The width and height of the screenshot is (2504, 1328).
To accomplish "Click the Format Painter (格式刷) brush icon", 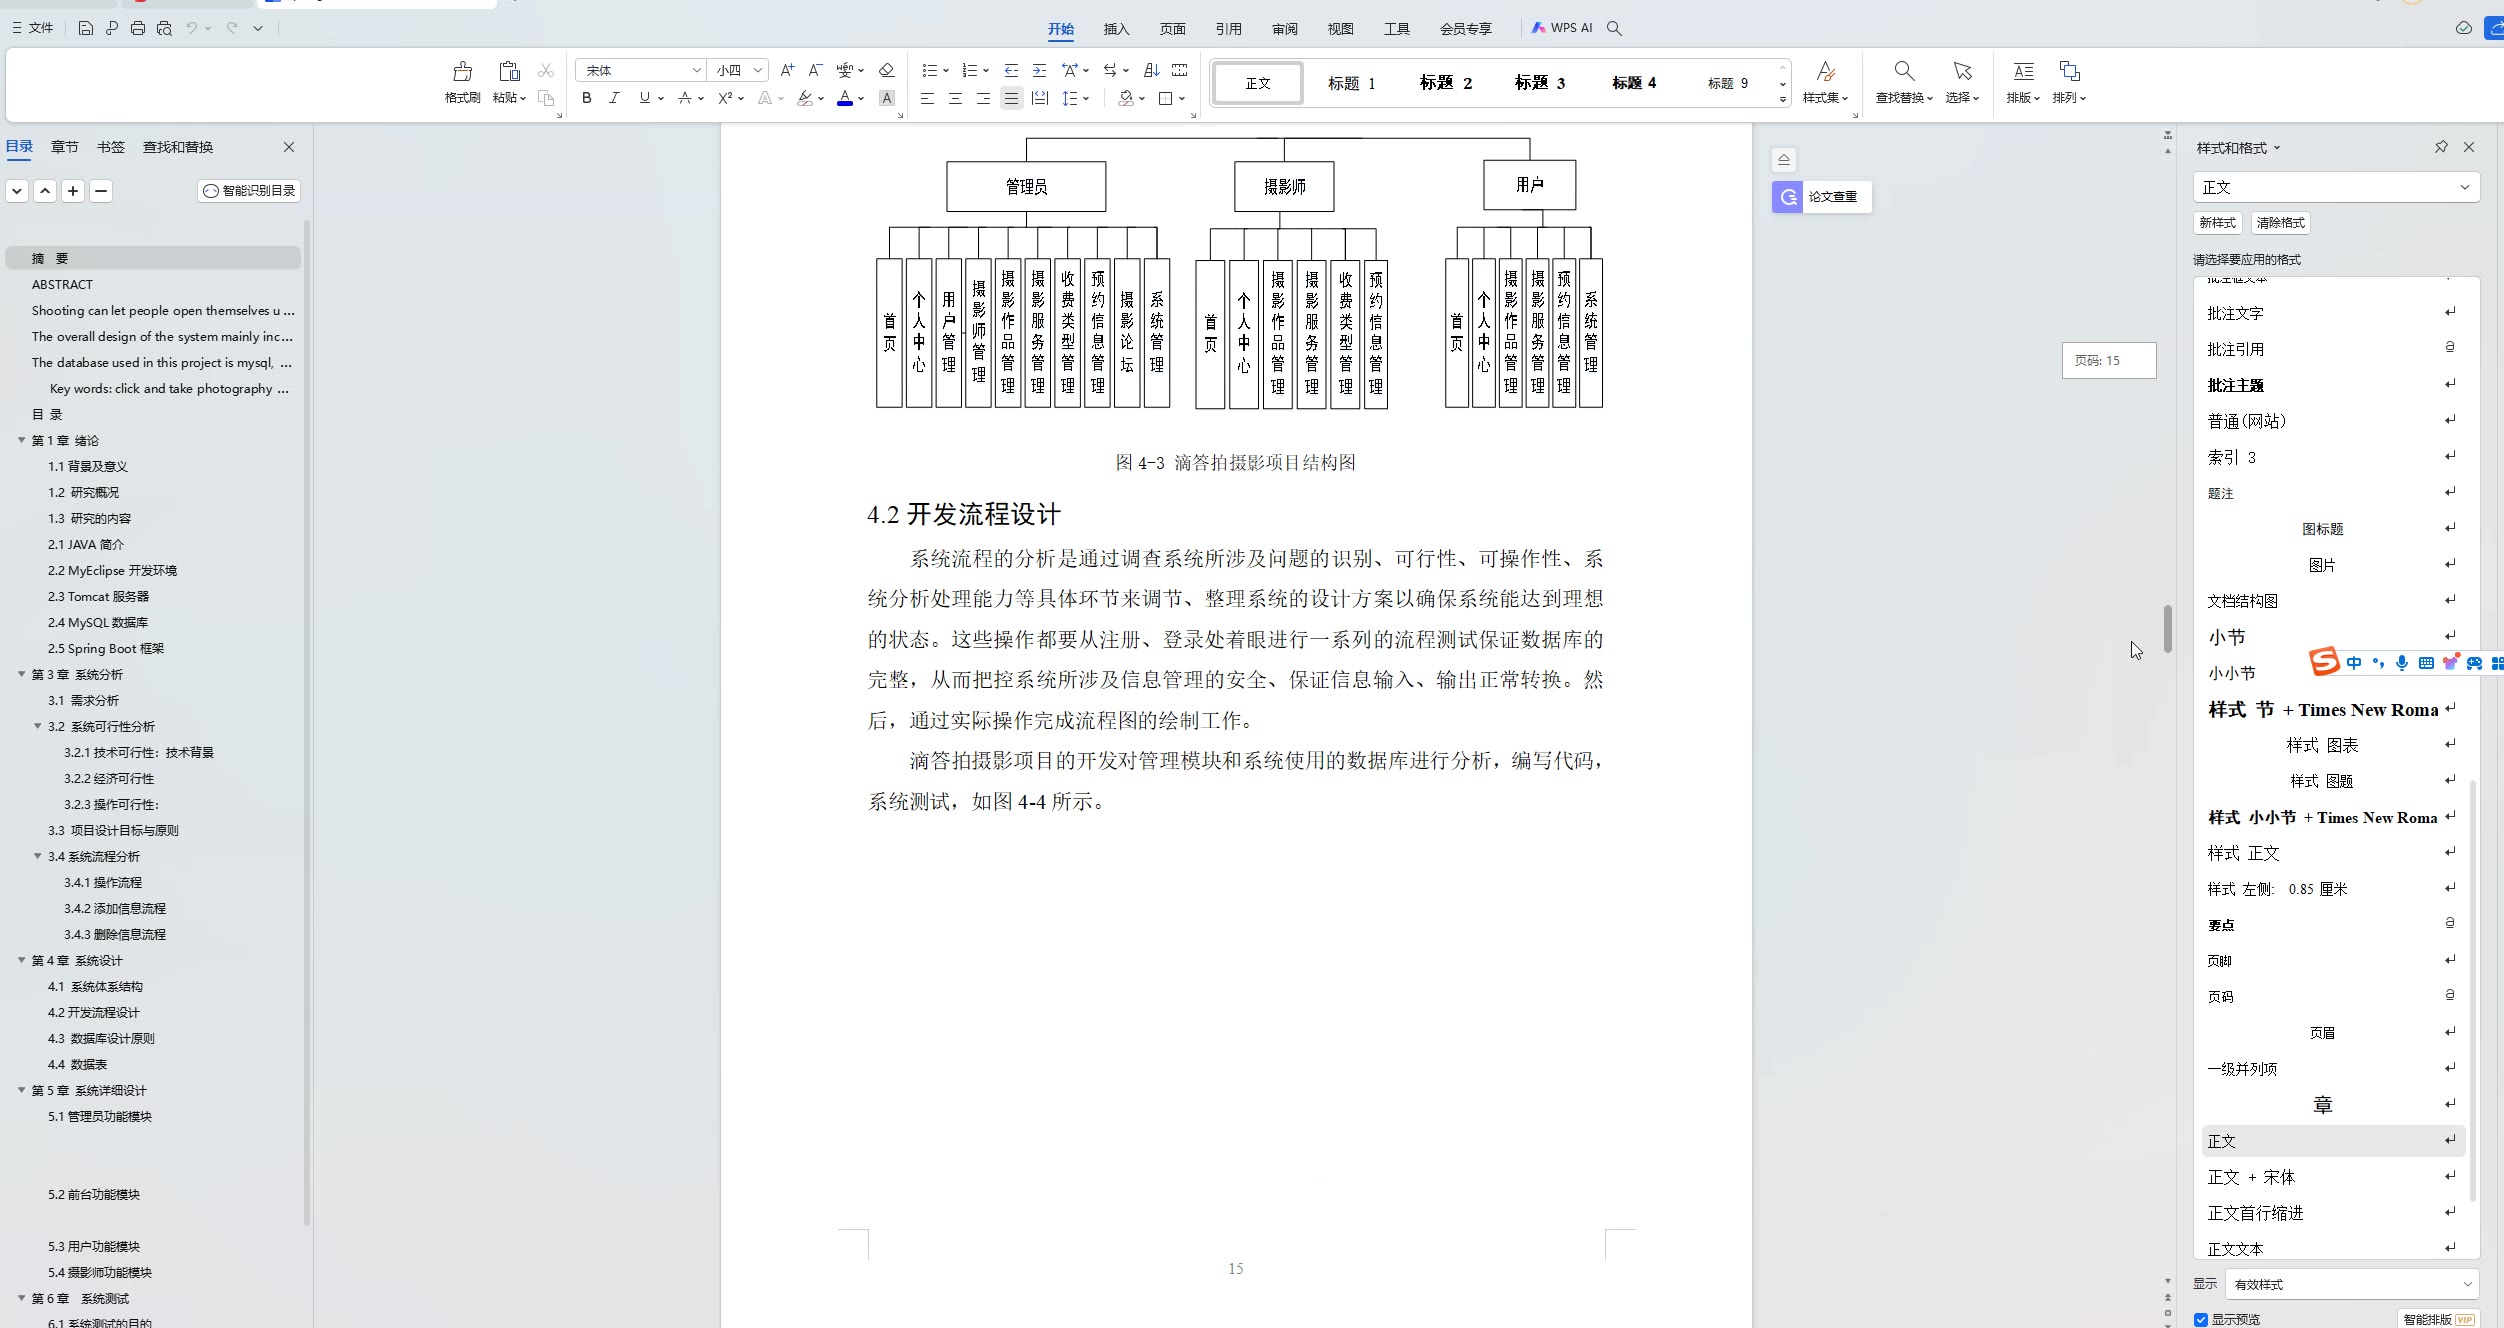I will (x=462, y=71).
